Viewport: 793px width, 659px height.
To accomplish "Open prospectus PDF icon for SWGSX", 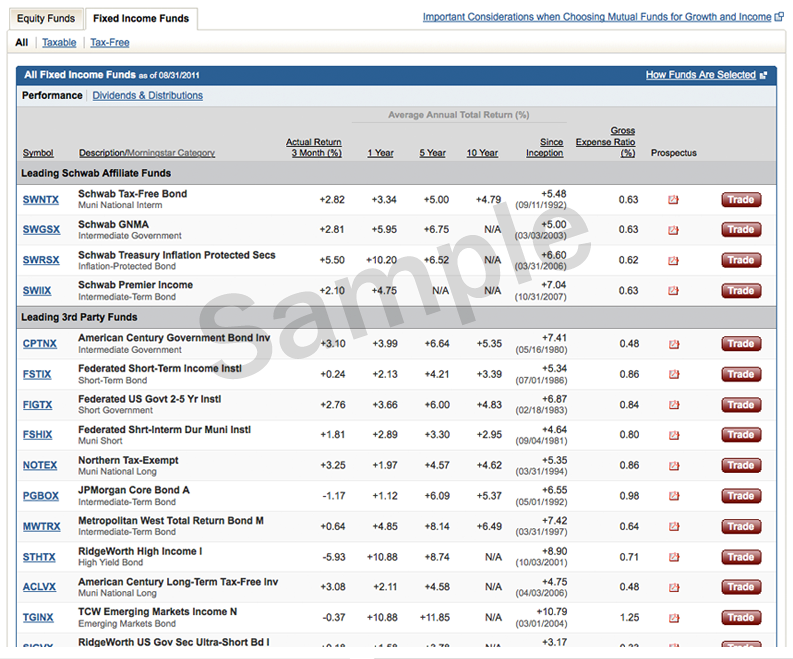I will (673, 230).
